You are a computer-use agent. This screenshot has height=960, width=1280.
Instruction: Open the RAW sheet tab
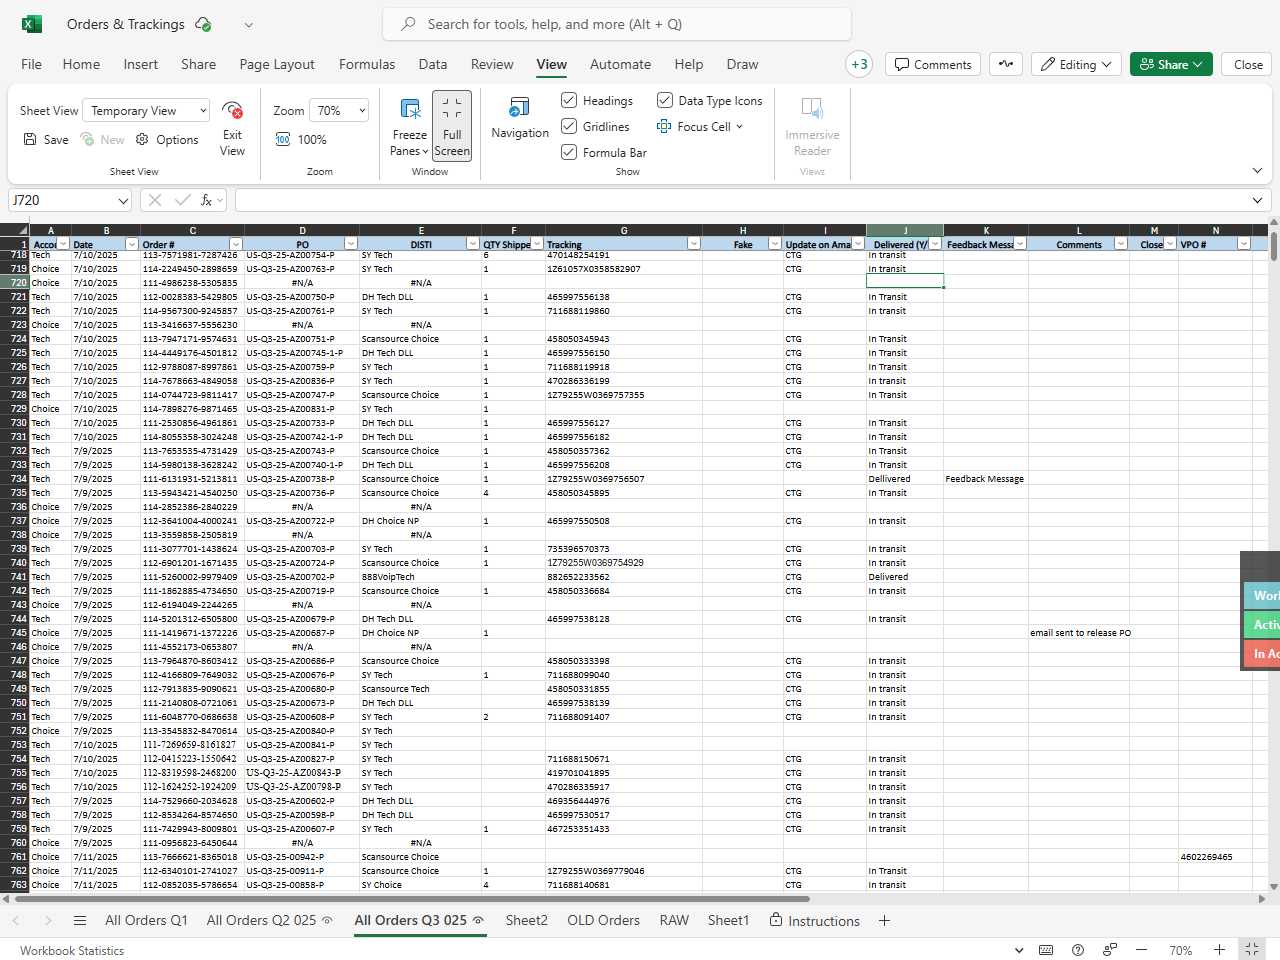tap(674, 920)
